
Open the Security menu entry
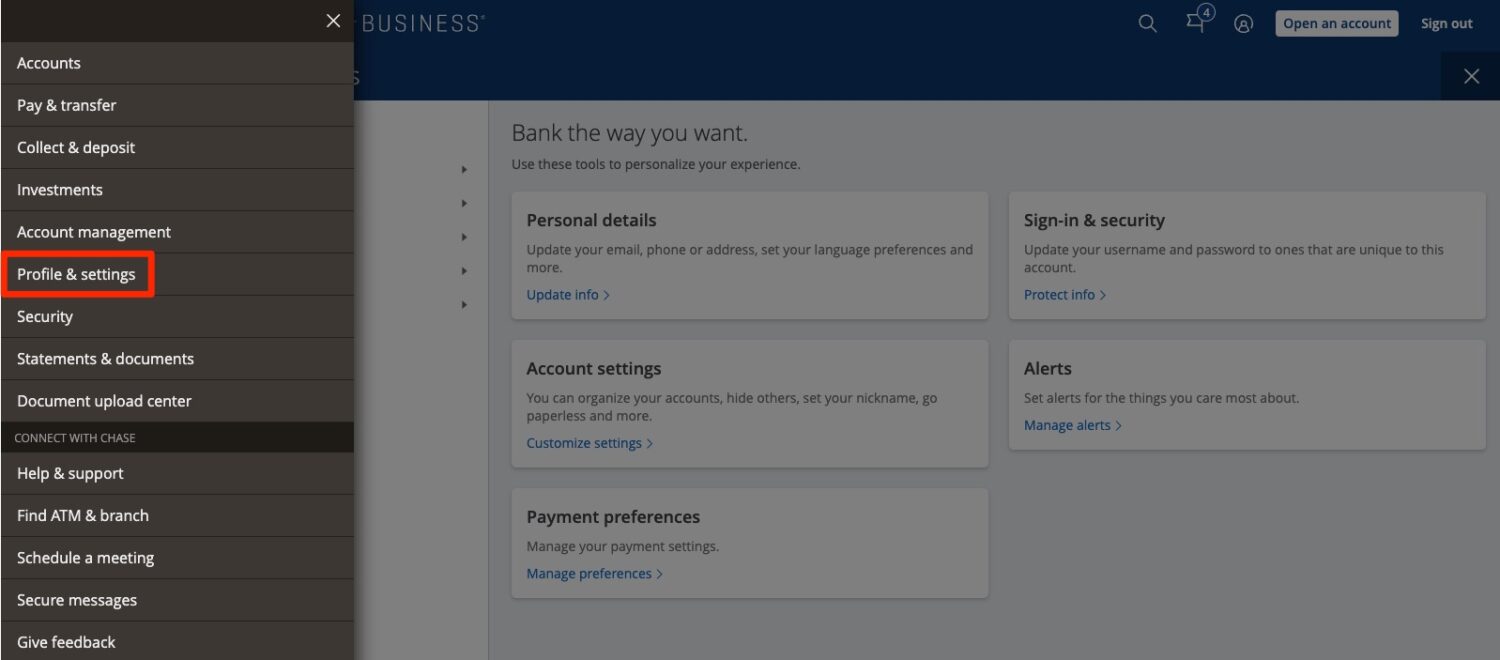pyautogui.click(x=44, y=316)
